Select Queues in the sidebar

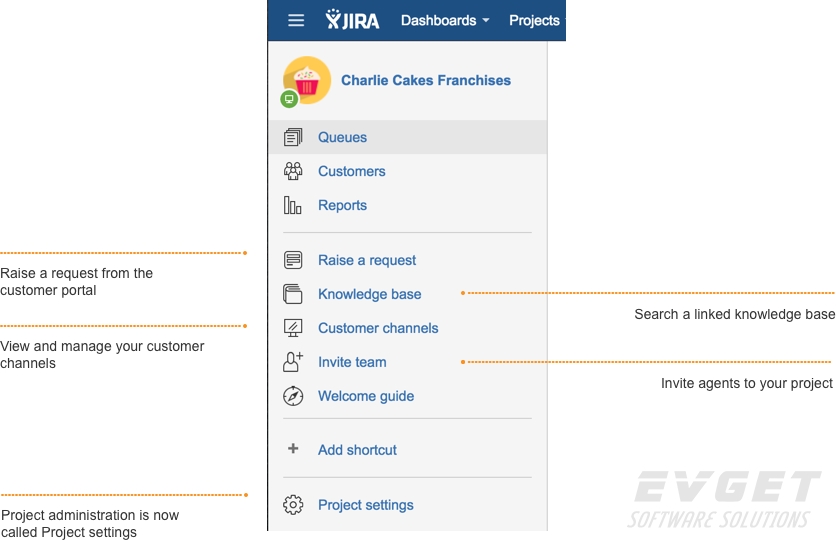click(342, 137)
